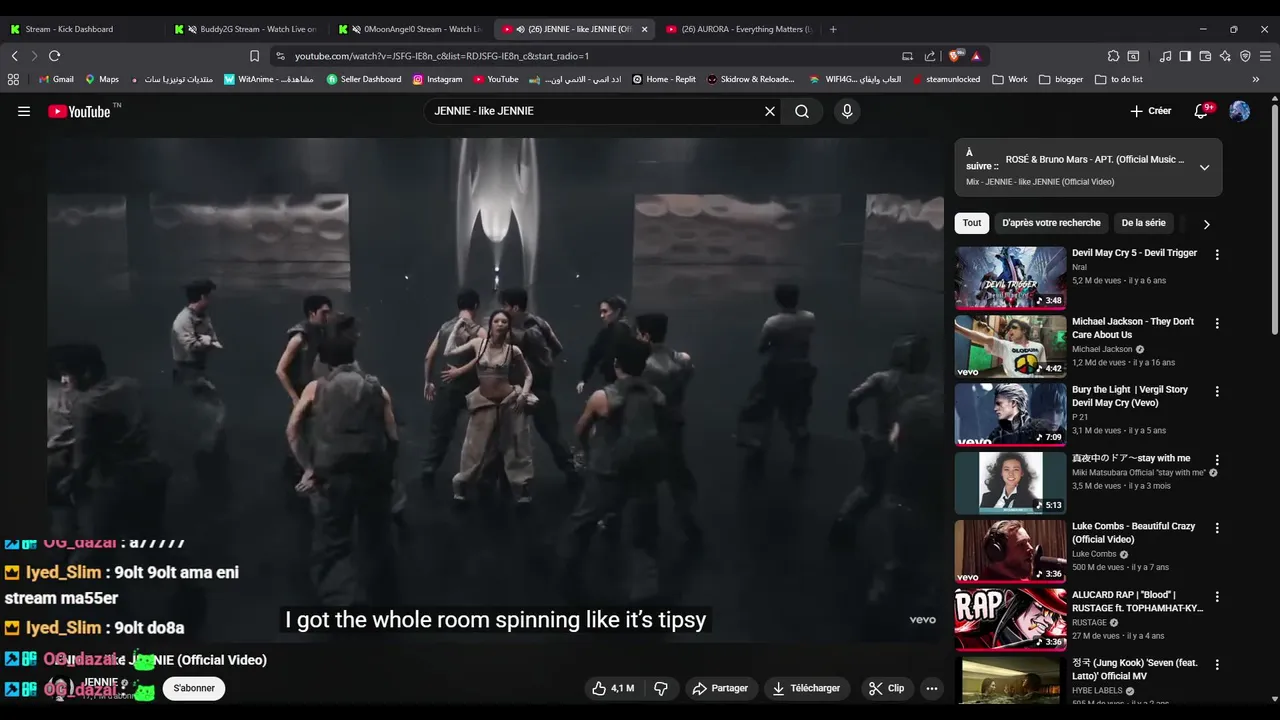This screenshot has width=1280, height=720.
Task: Click the Clip button
Action: coord(886,688)
